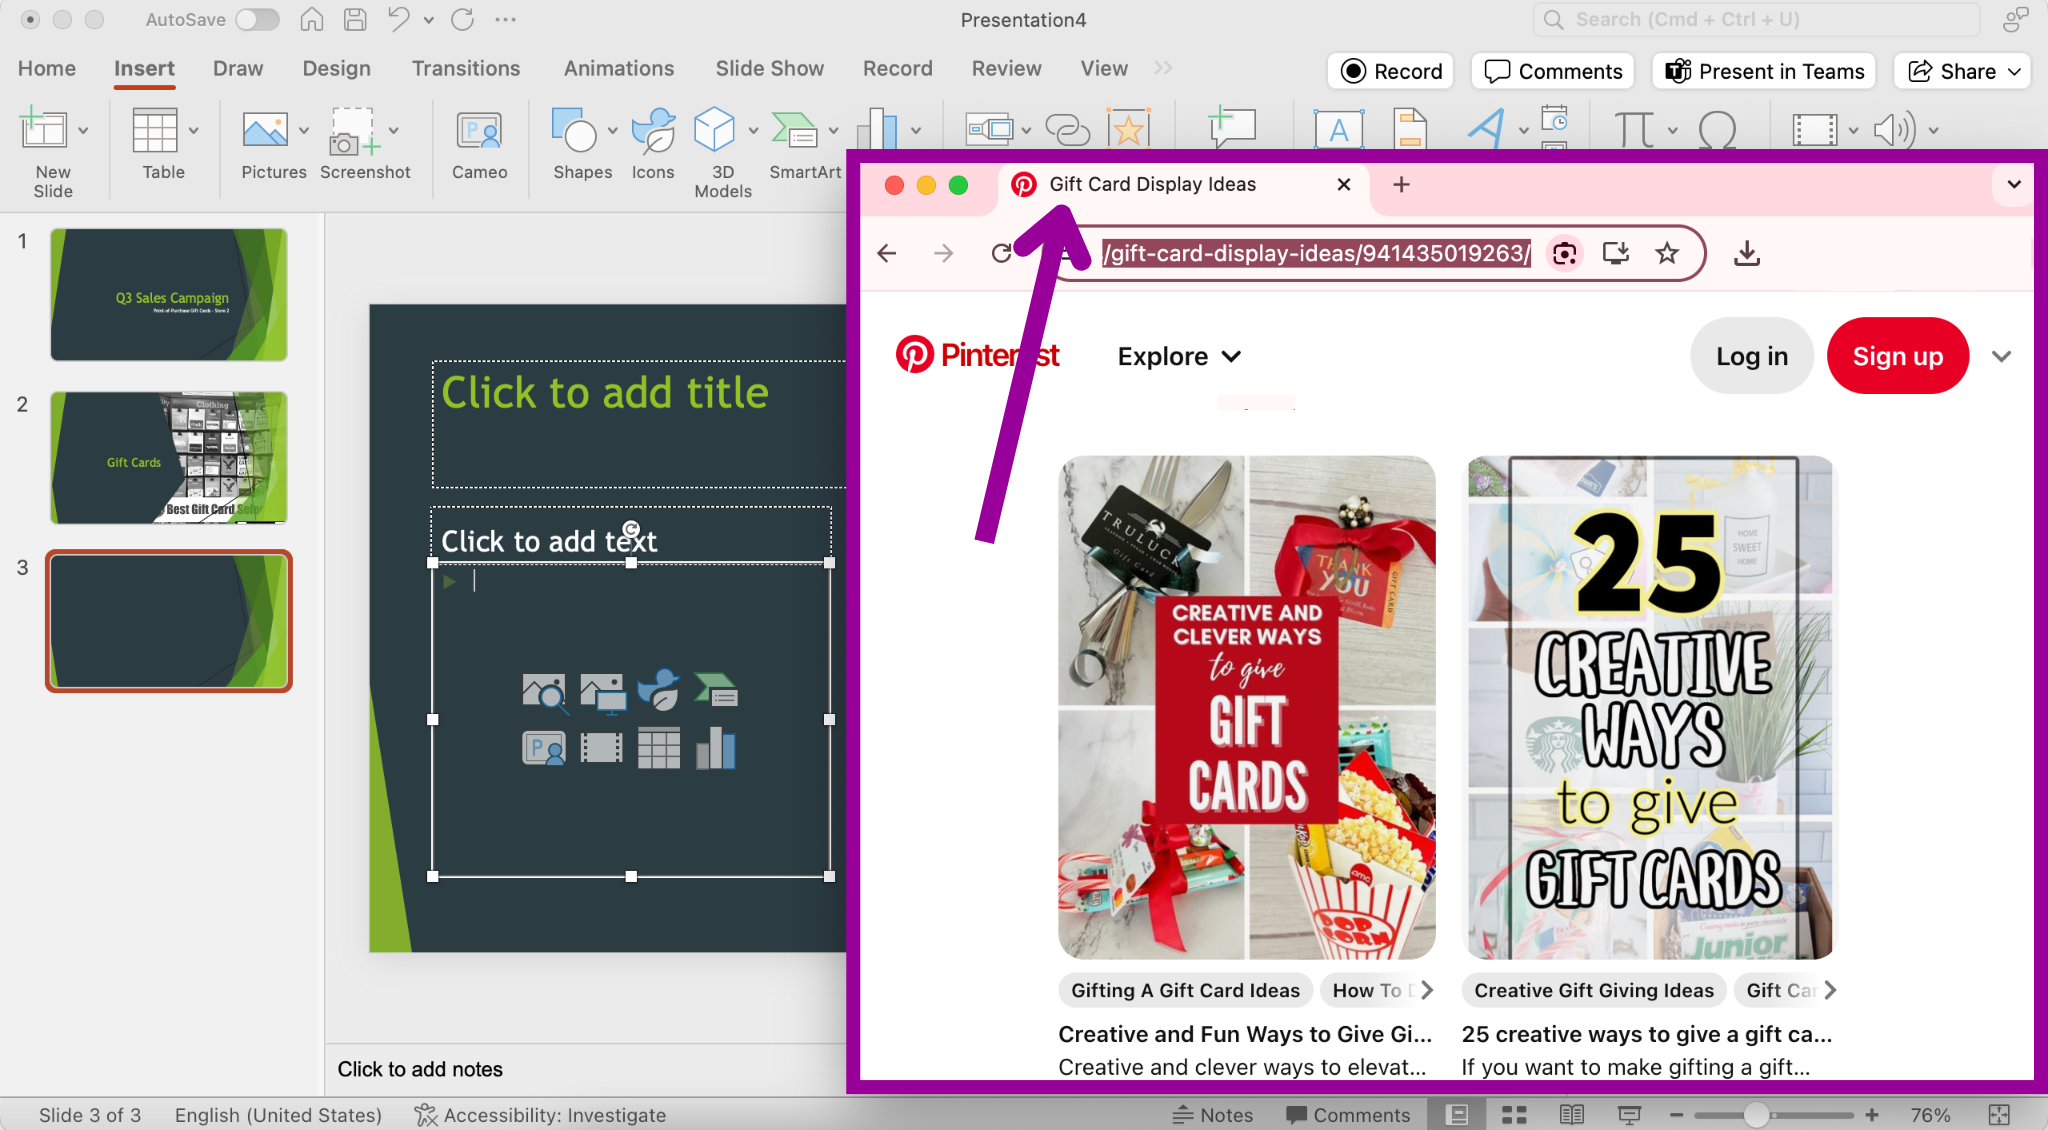Open the Animations tab

(619, 68)
